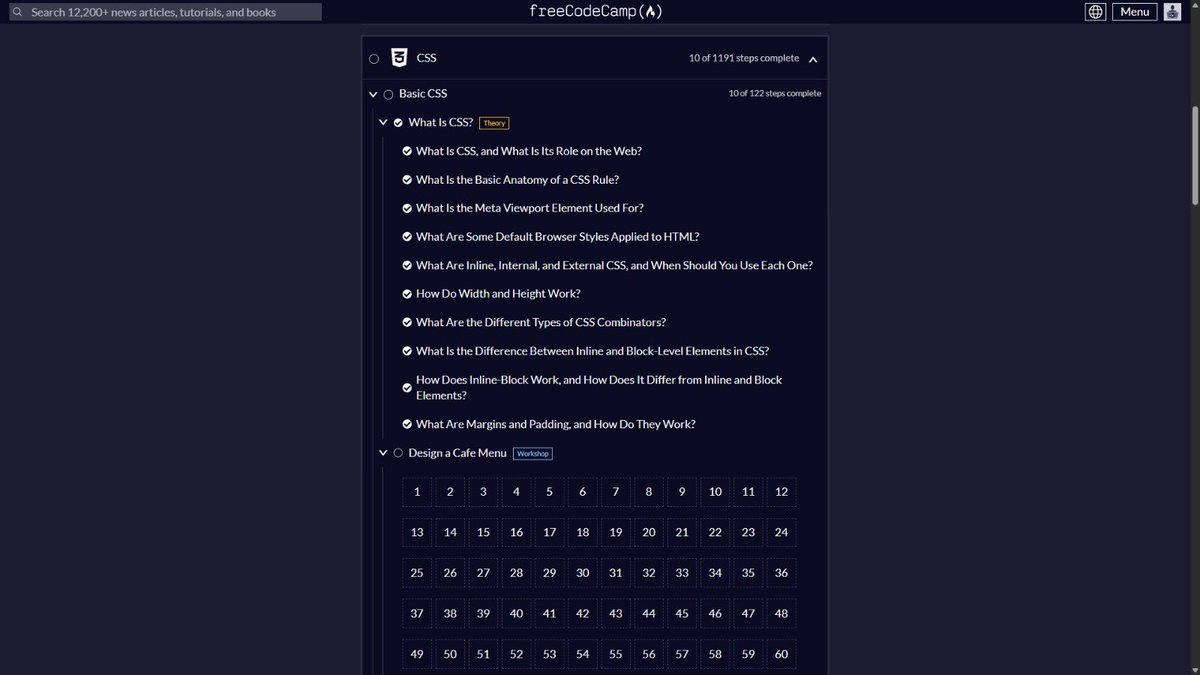Open the Menu button

1134,11
